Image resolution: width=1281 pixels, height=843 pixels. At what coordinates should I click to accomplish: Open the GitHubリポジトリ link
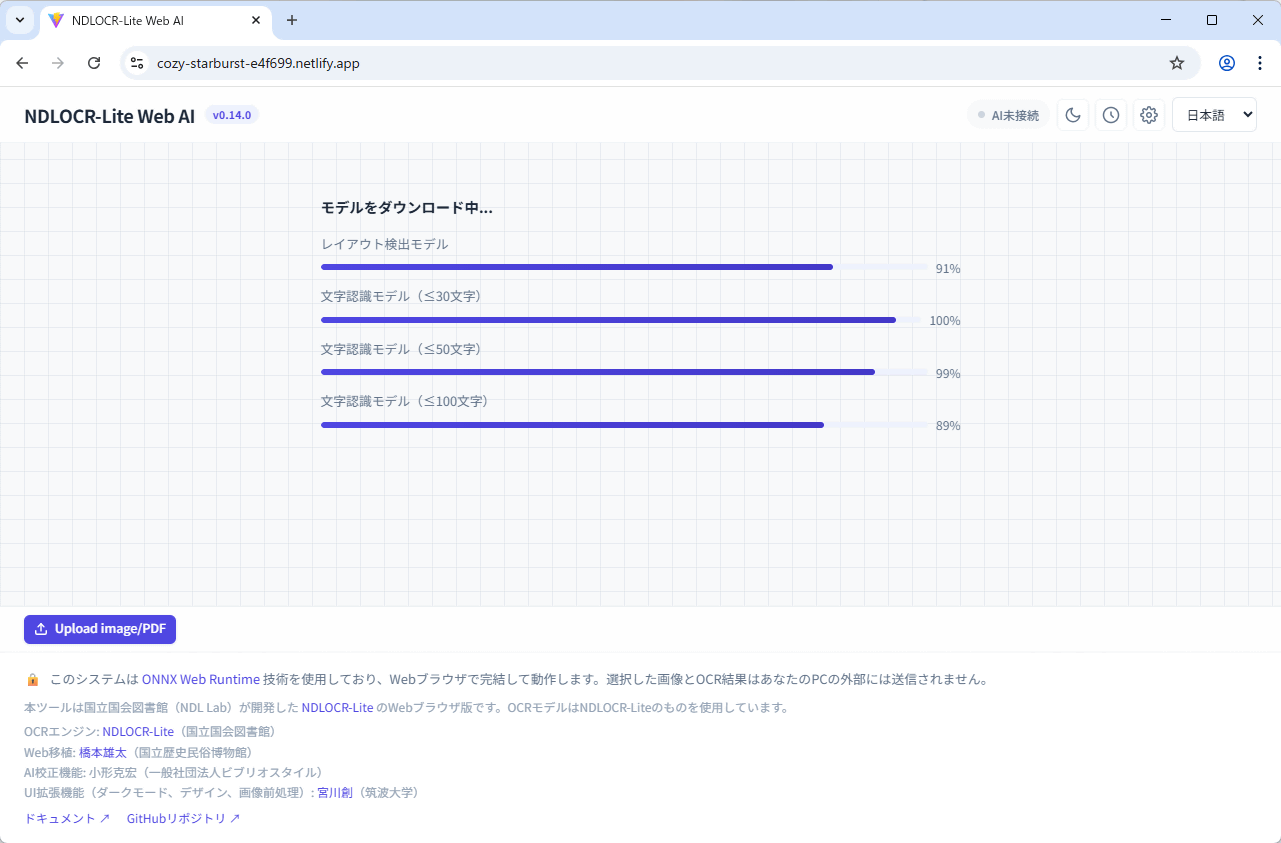[x=183, y=818]
